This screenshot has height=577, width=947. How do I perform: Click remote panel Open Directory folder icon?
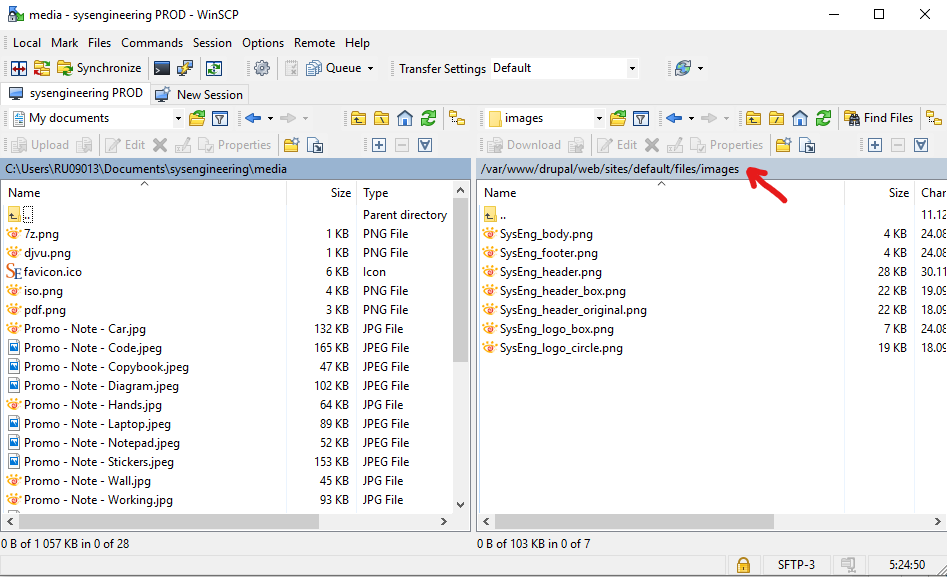pos(618,118)
